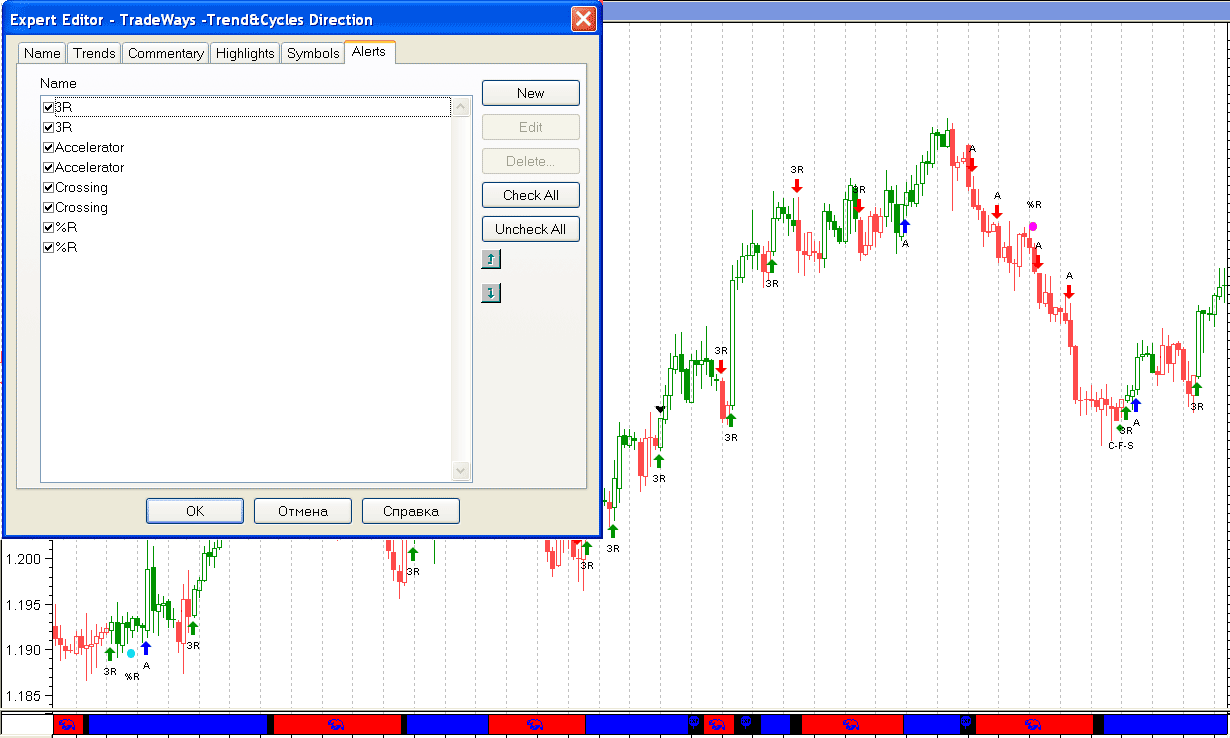The height and width of the screenshot is (738, 1230).
Task: Click the Uncheck All button
Action: click(x=531, y=229)
